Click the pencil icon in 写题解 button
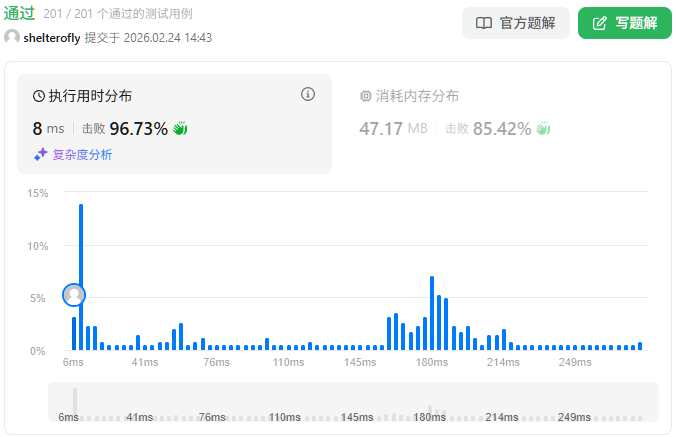Screen dimensions: 676x437 (600, 23)
